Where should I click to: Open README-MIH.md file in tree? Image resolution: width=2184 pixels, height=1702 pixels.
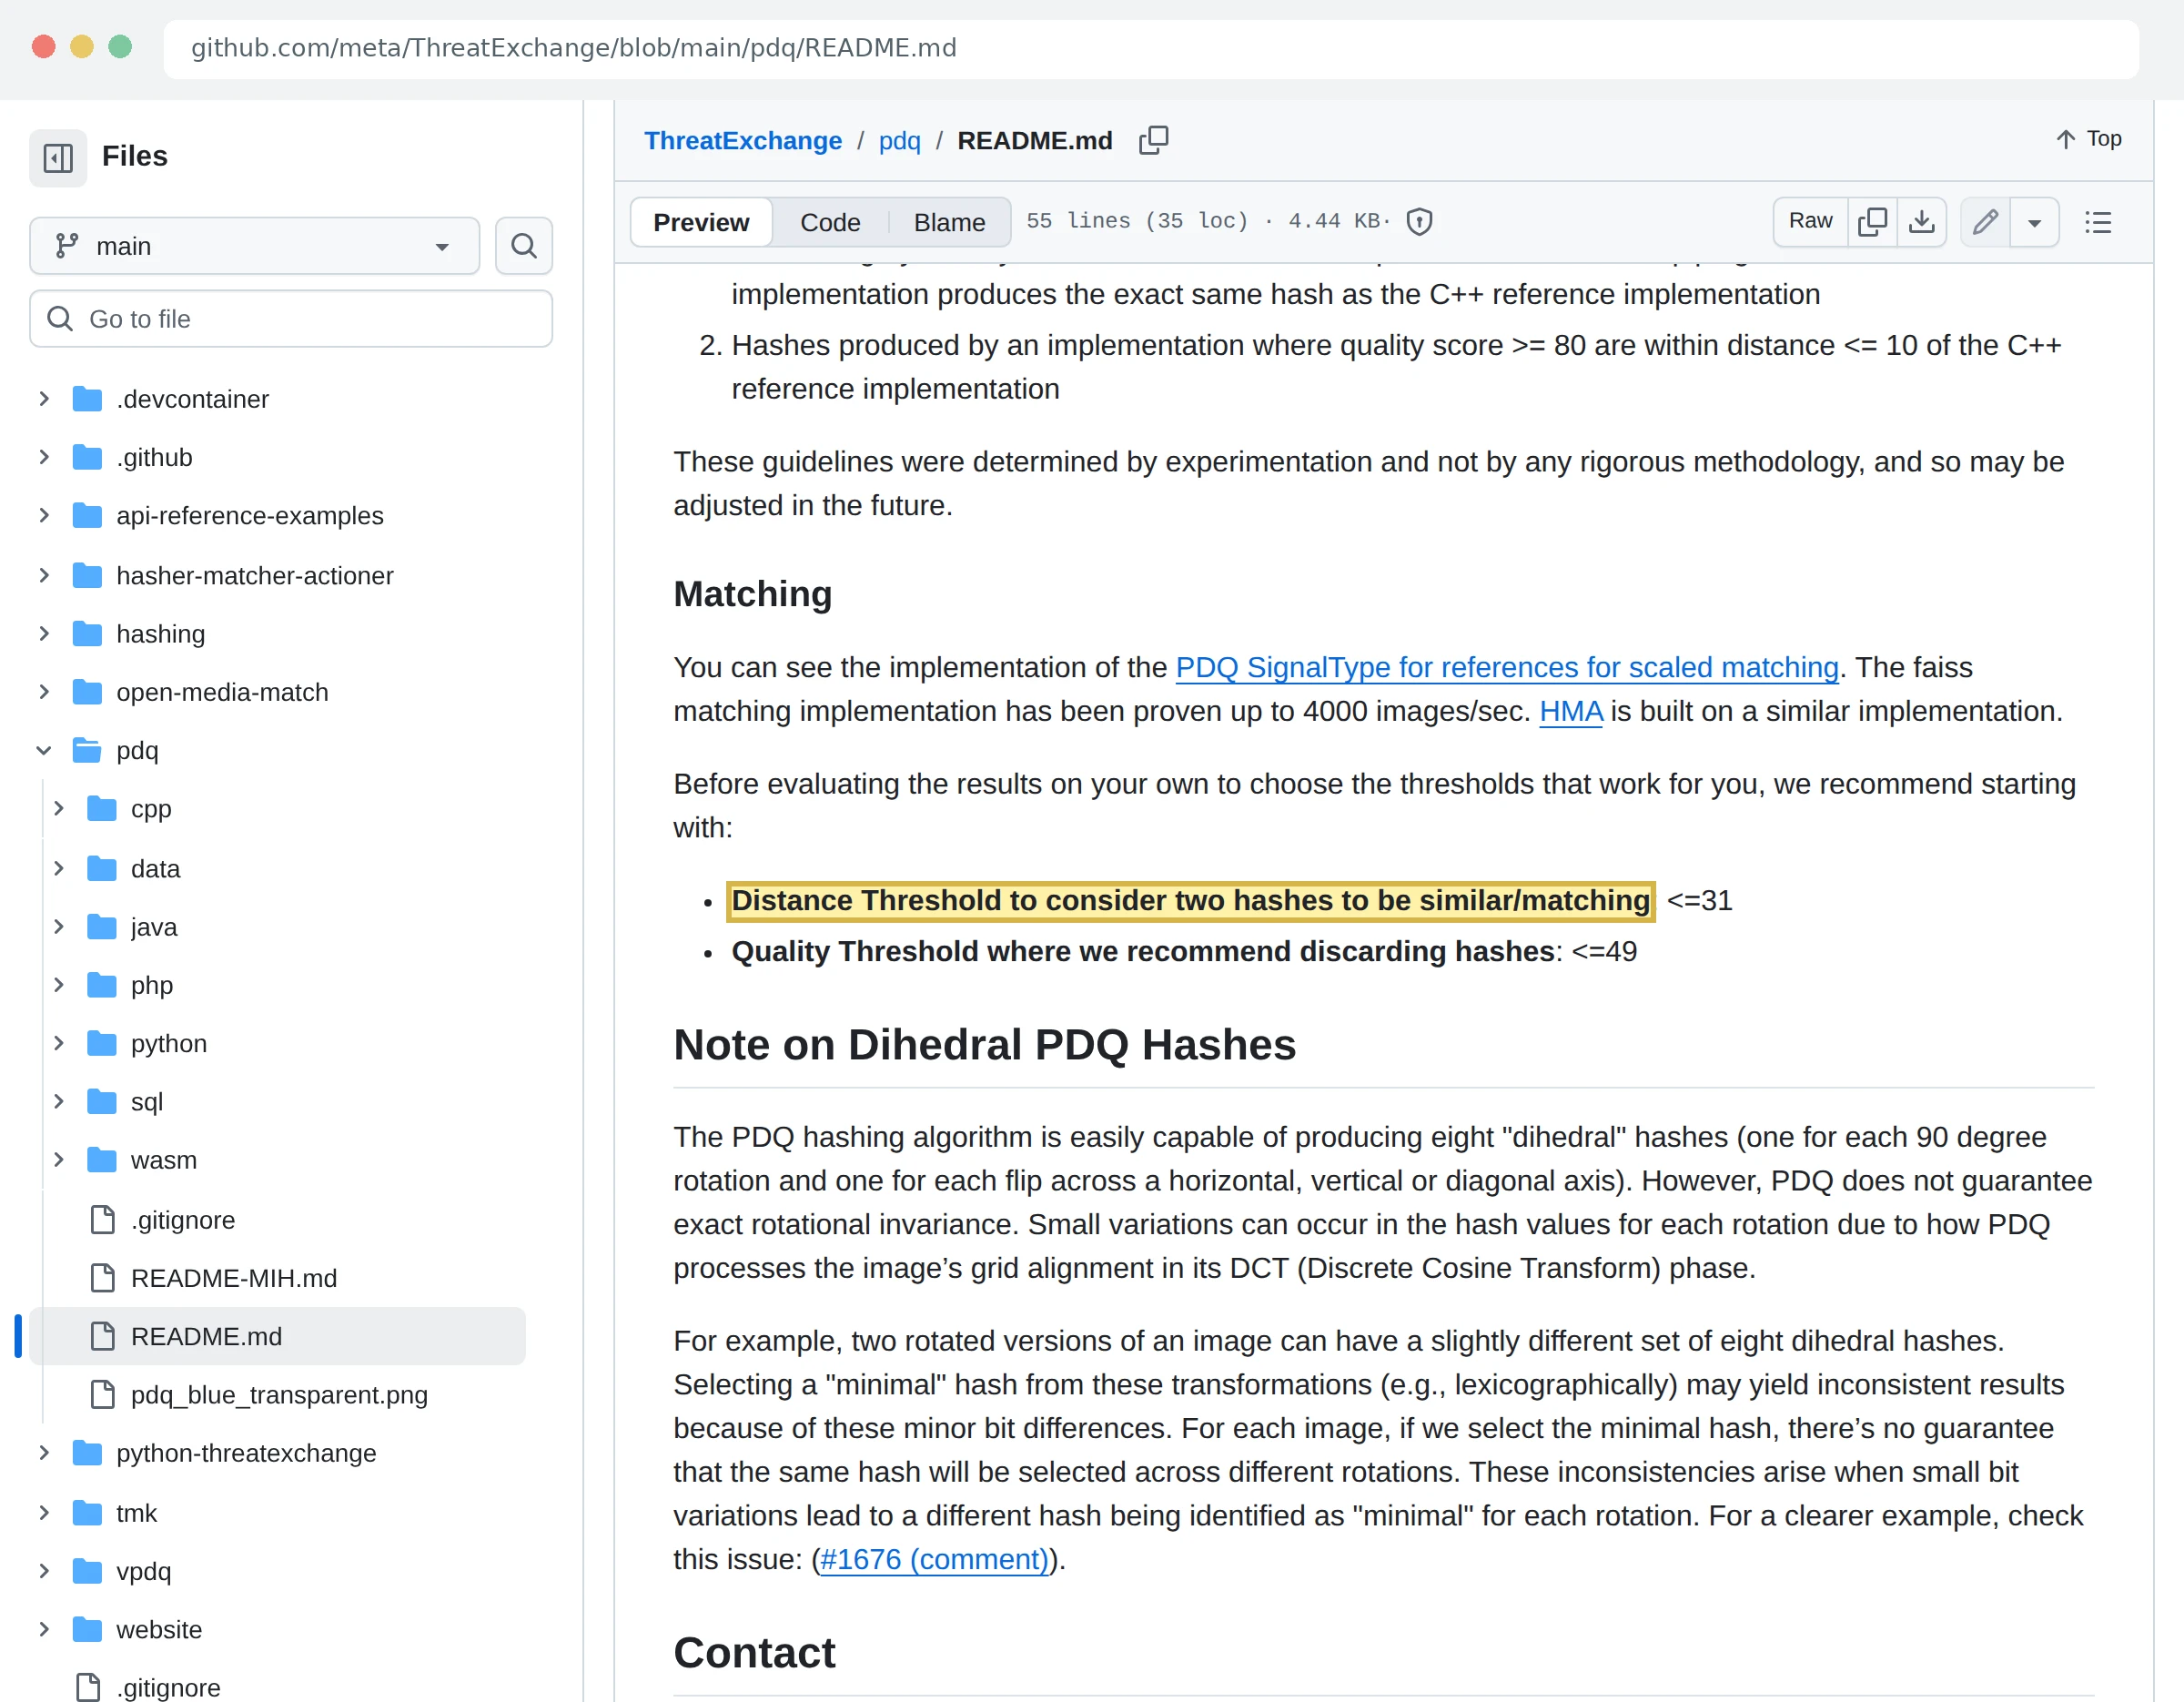(233, 1278)
